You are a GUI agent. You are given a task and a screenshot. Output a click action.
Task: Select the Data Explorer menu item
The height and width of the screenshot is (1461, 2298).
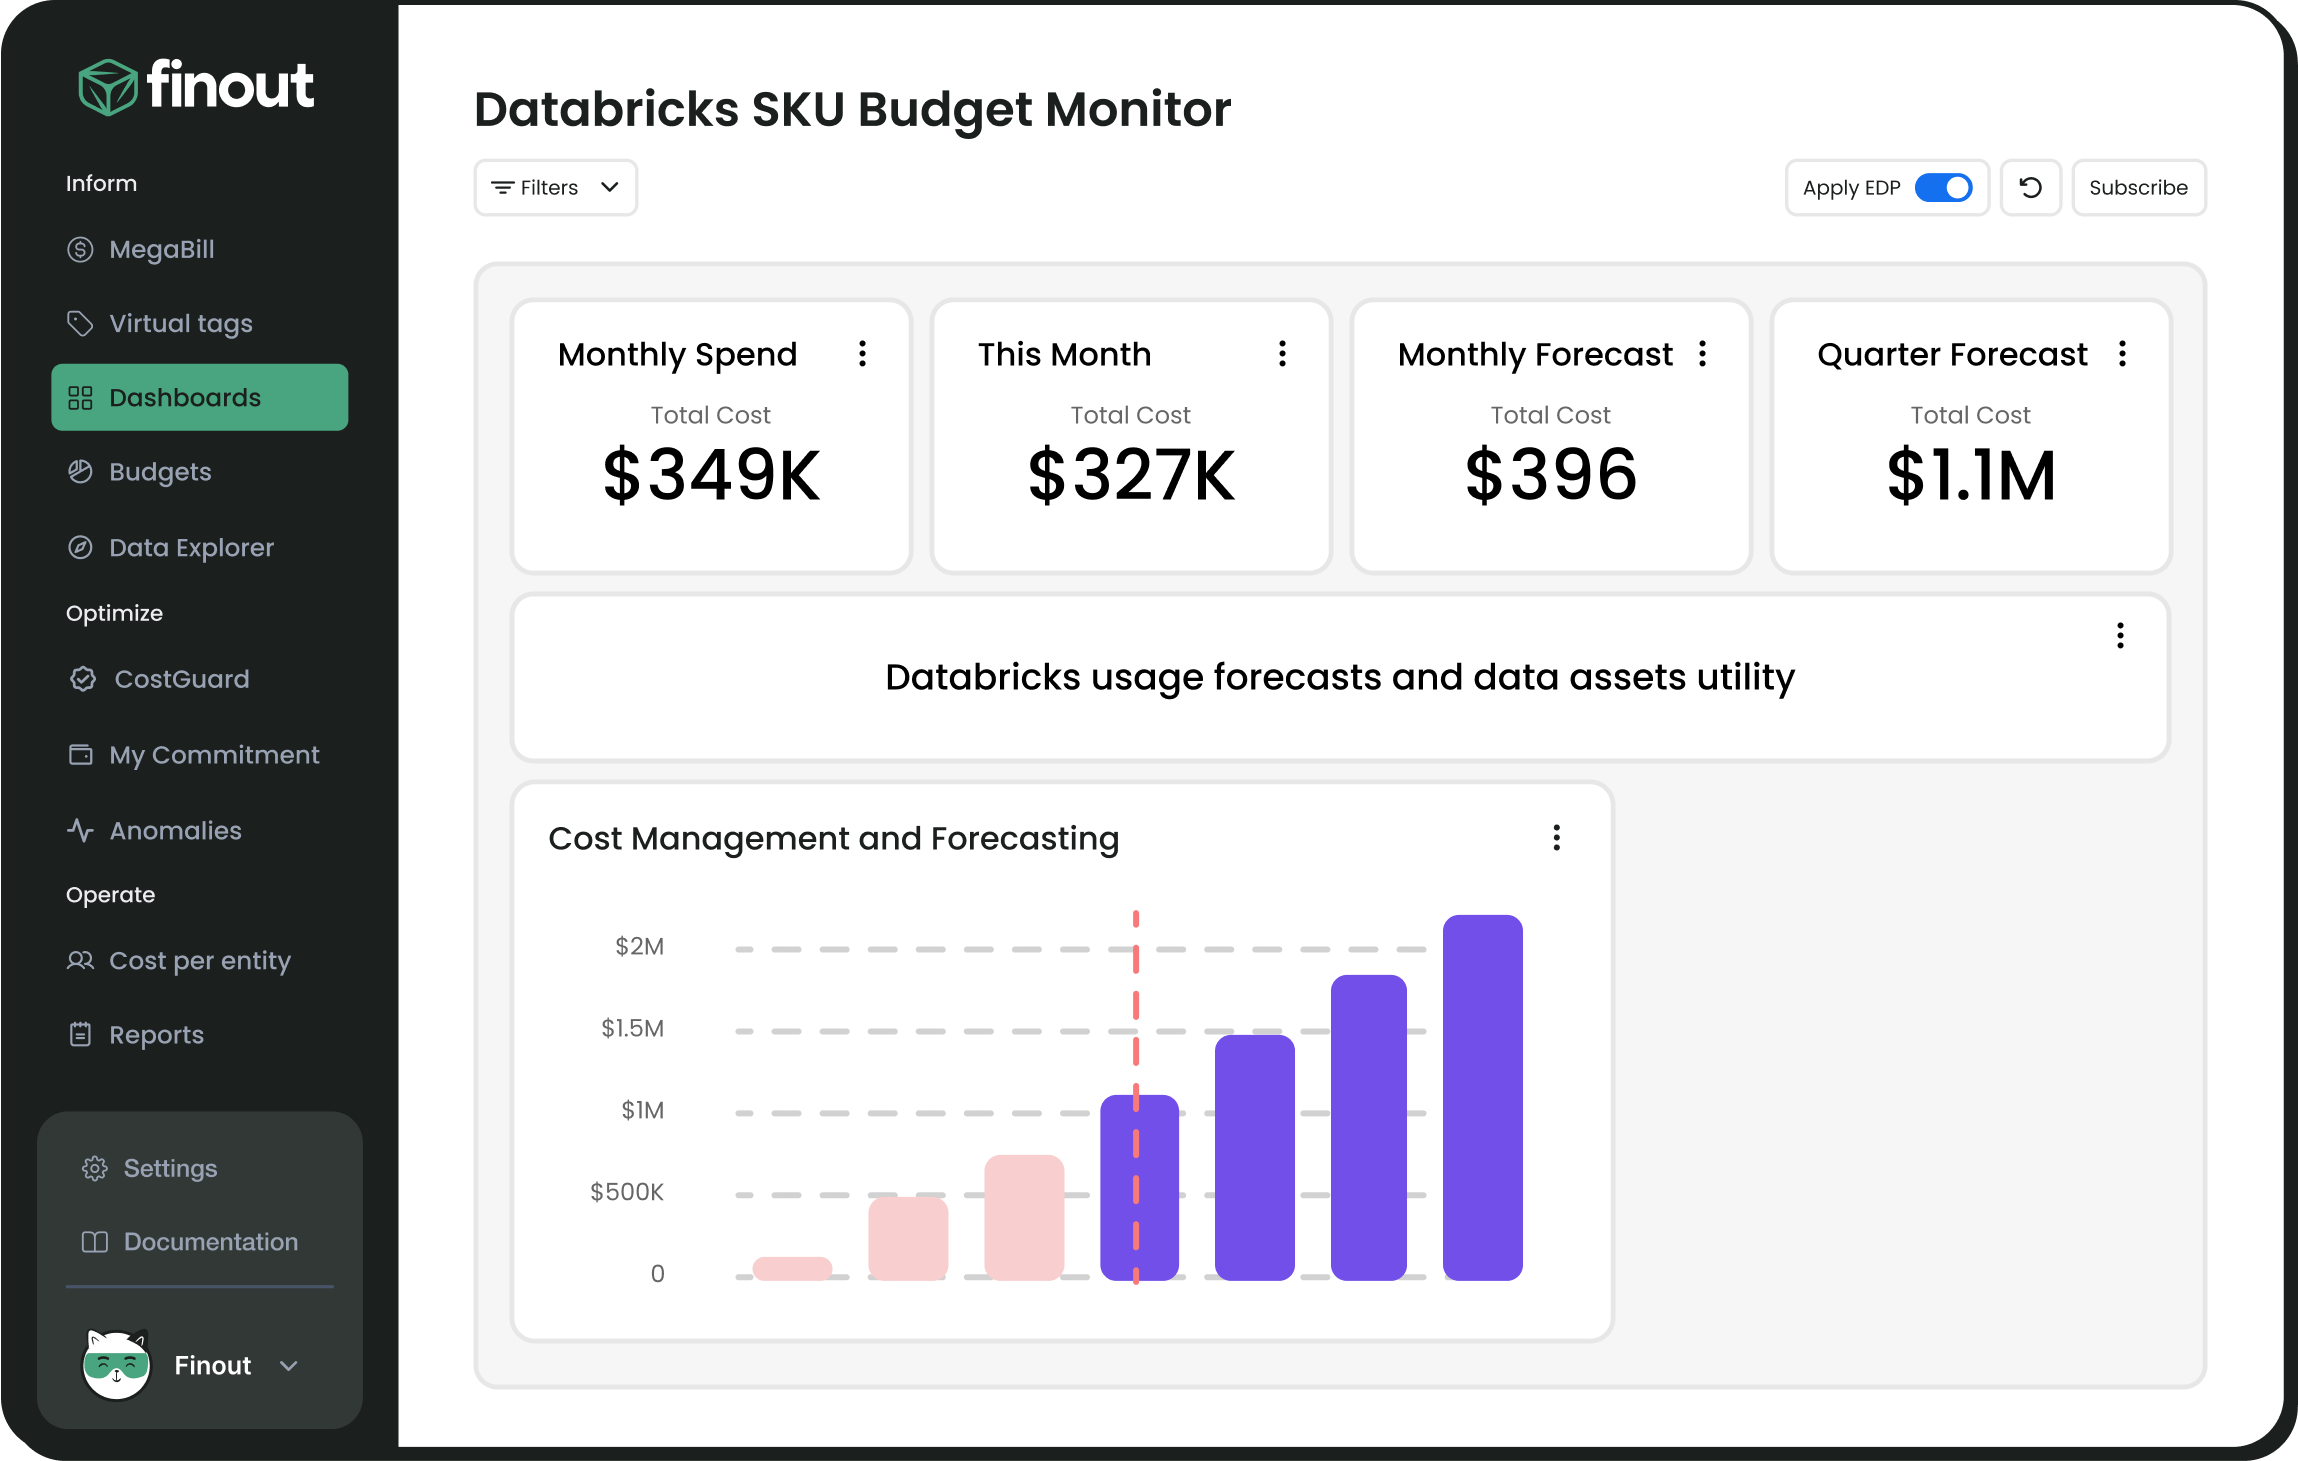[x=189, y=546]
